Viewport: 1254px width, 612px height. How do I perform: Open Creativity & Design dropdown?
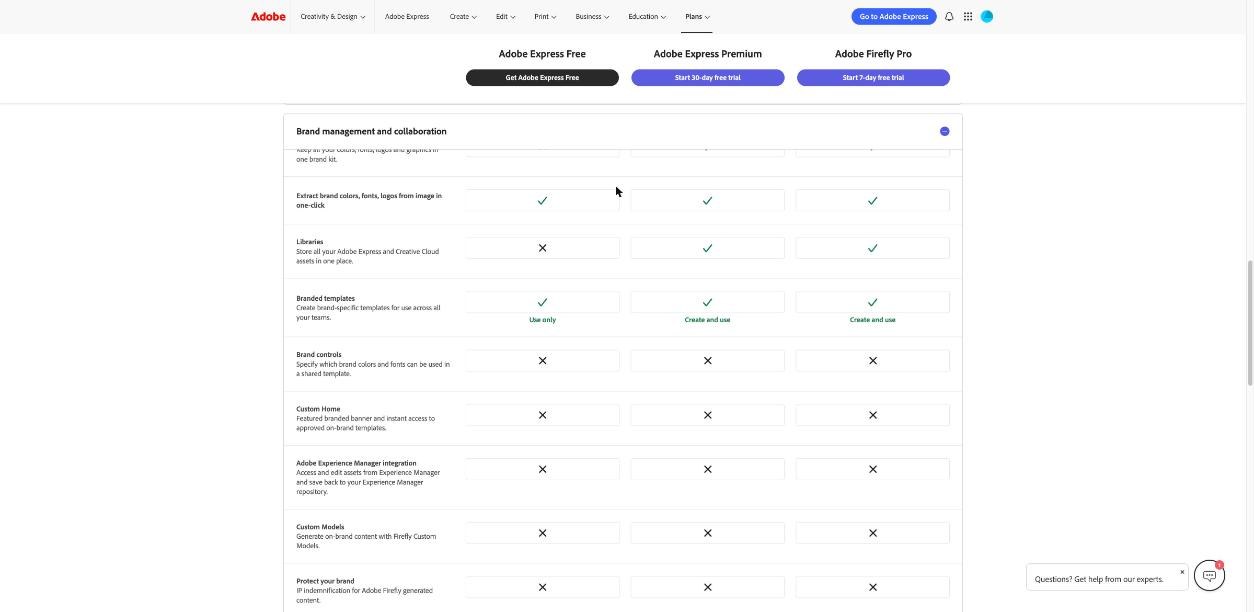click(x=333, y=16)
